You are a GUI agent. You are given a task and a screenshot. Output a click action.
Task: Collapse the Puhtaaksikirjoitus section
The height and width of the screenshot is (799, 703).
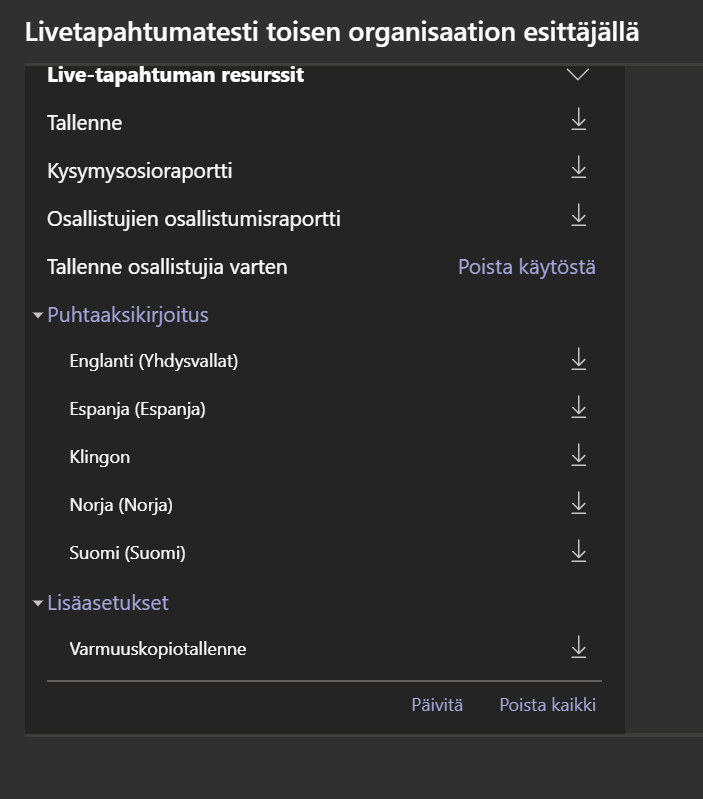click(38, 315)
